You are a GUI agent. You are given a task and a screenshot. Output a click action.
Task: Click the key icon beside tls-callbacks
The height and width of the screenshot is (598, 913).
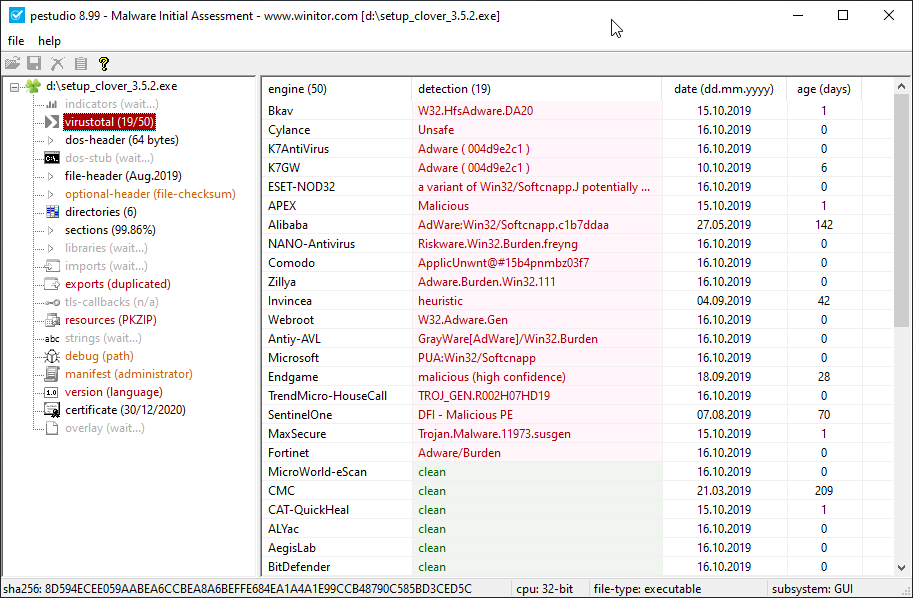click(52, 302)
